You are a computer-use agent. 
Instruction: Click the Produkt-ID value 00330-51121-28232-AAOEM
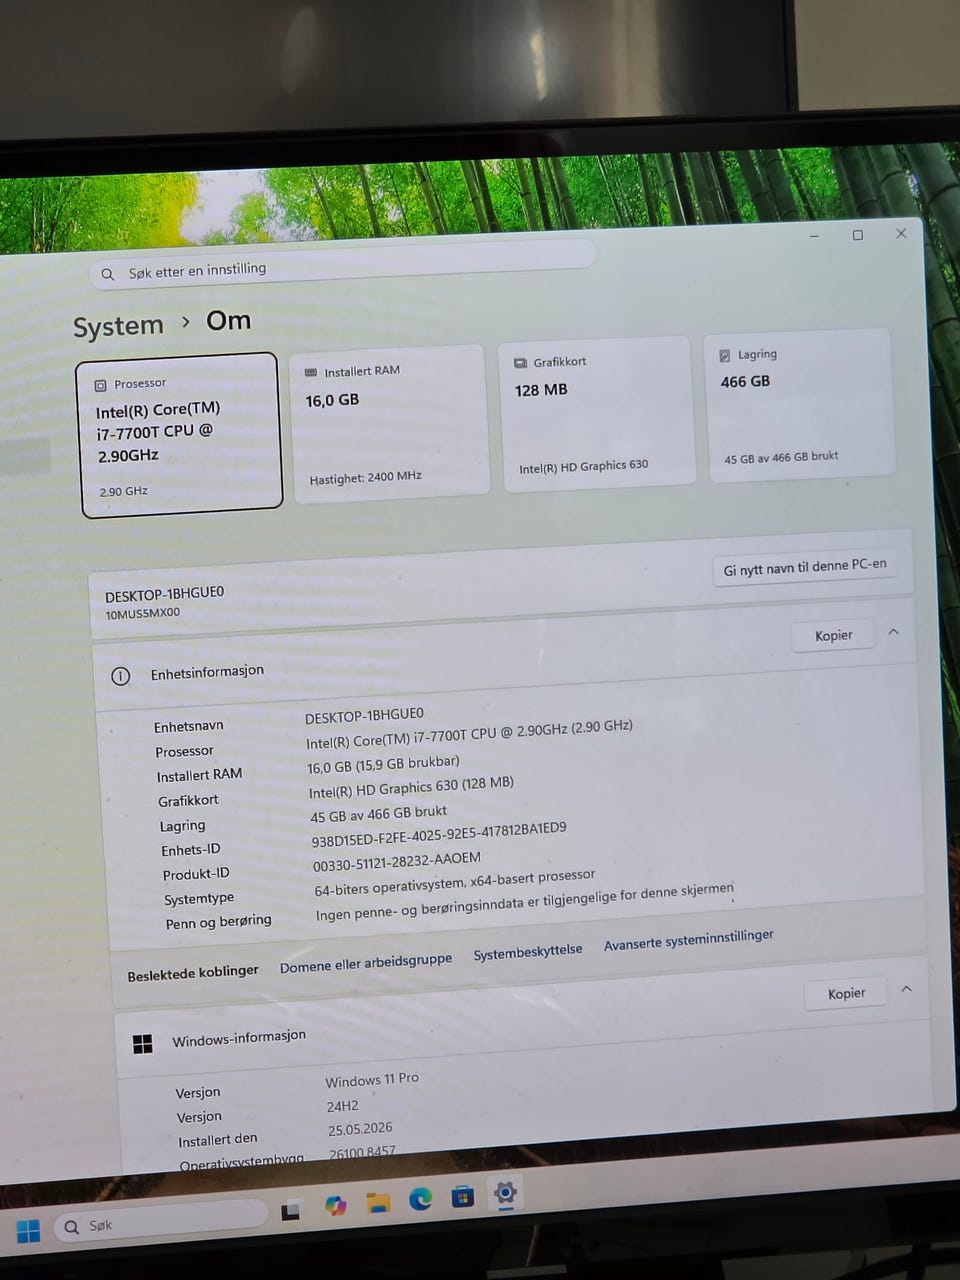click(397, 861)
